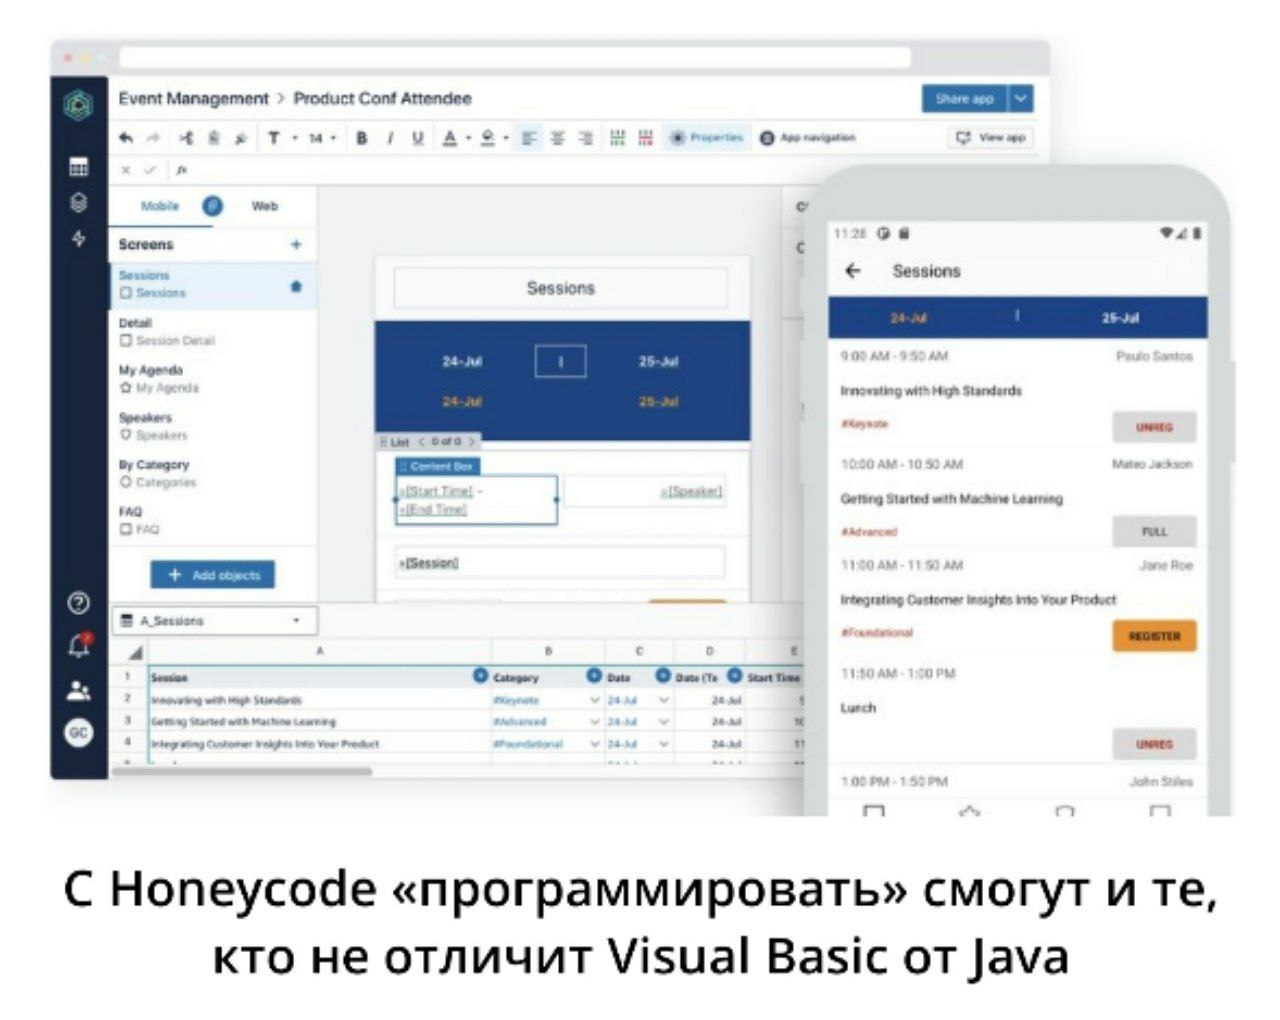The height and width of the screenshot is (1020, 1280).
Task: Tap UNREG button for Innovating with High Standards
Action: point(1154,427)
